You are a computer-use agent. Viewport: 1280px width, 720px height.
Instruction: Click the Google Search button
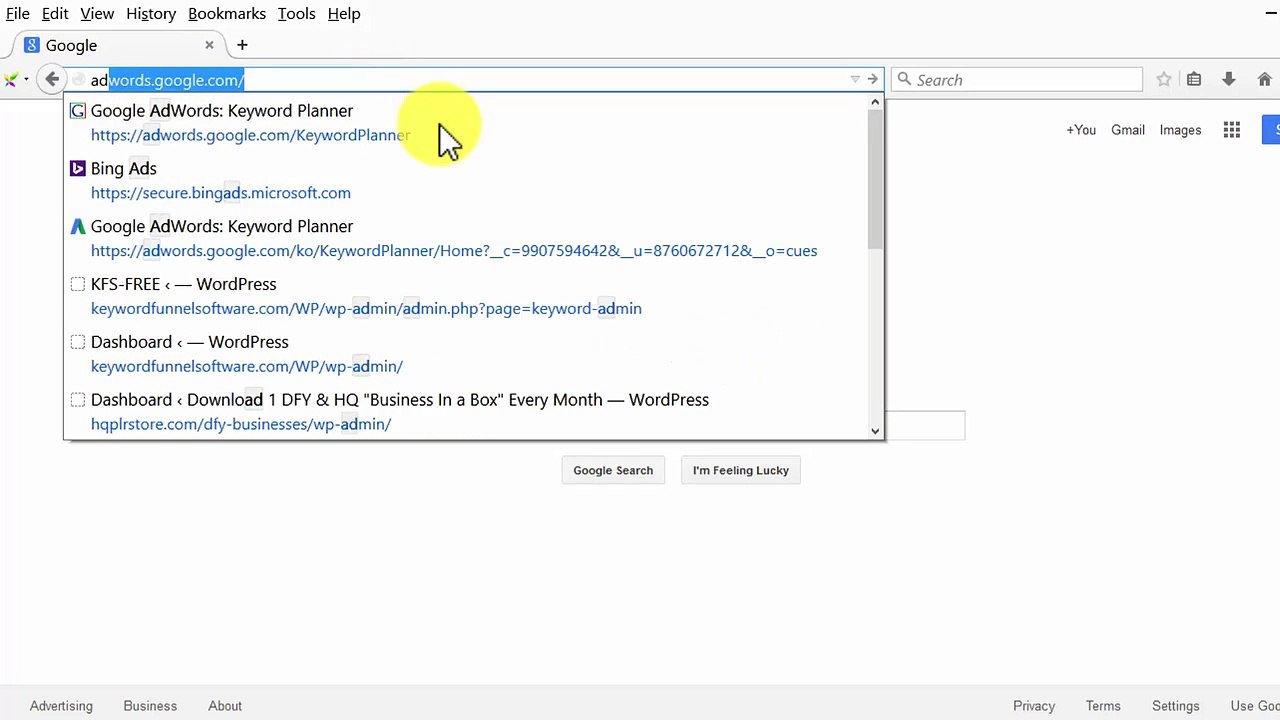613,470
